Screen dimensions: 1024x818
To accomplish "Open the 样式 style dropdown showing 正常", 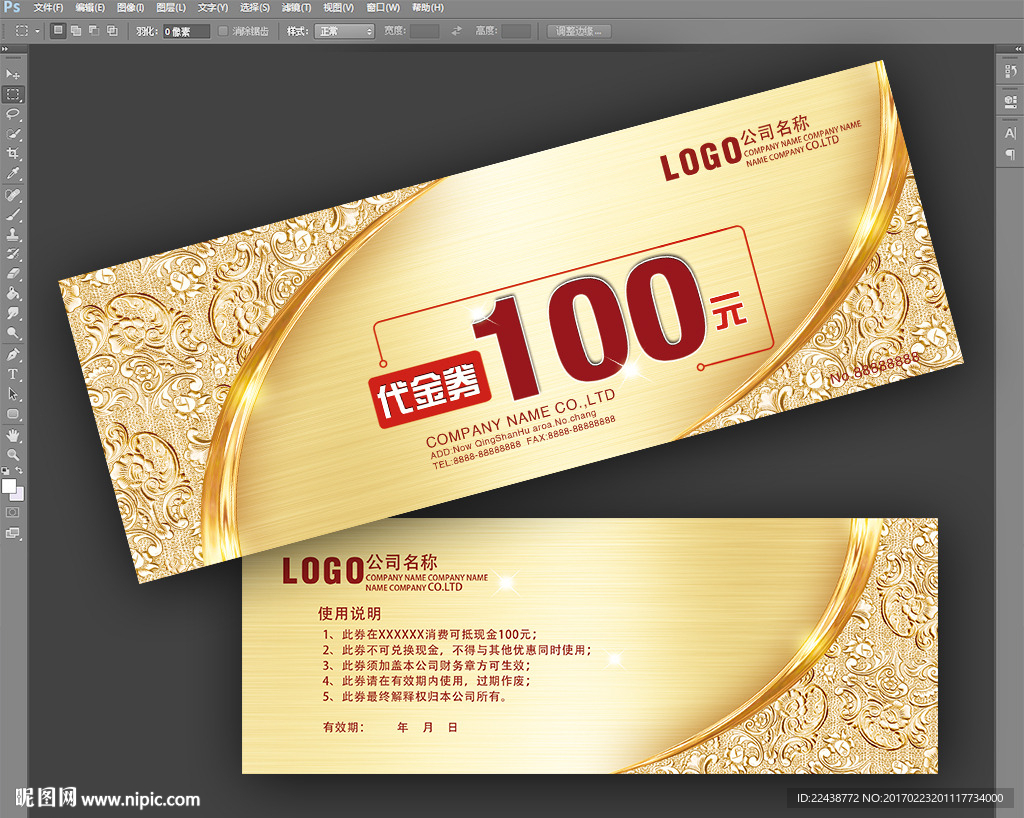I will point(344,31).
